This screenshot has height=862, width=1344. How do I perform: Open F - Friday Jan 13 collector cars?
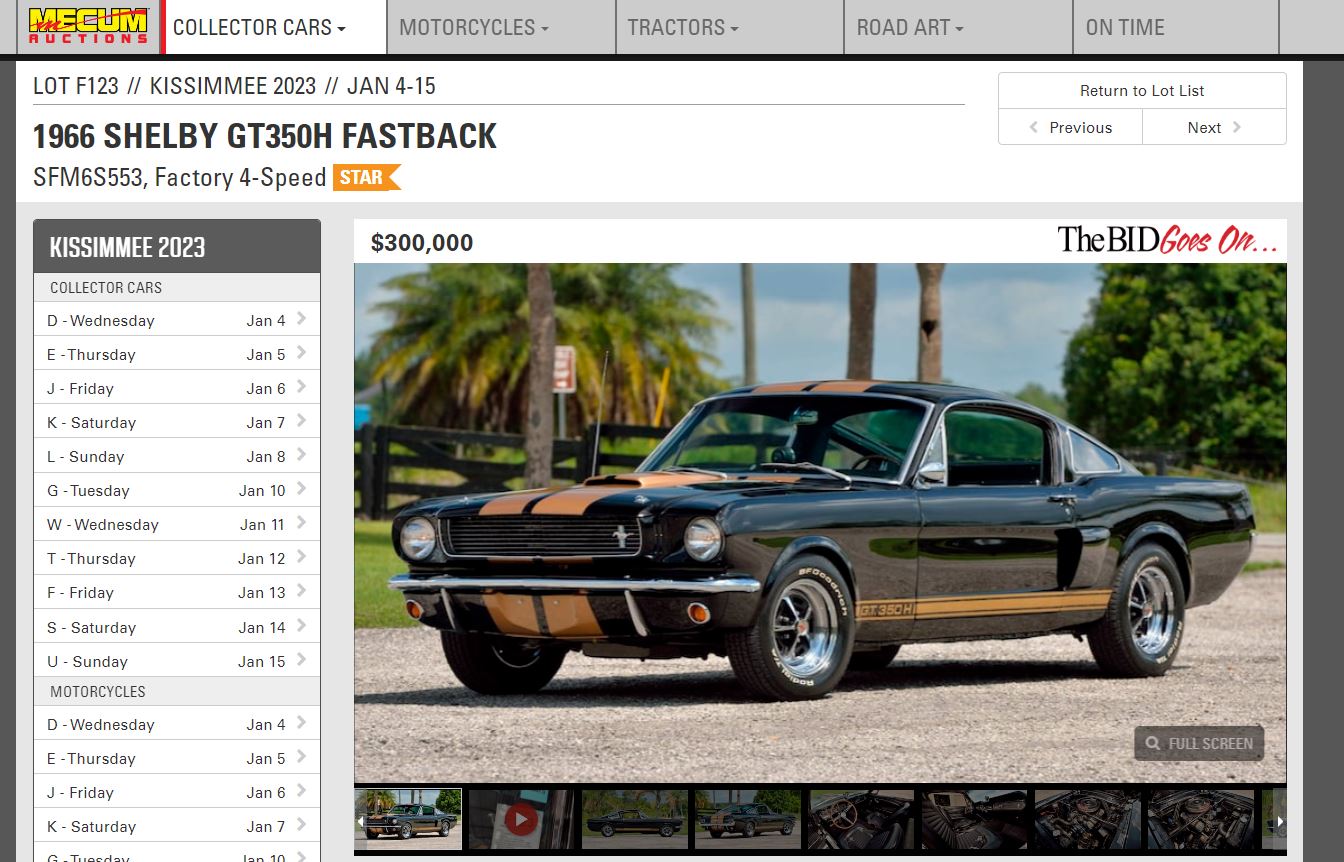tap(176, 592)
